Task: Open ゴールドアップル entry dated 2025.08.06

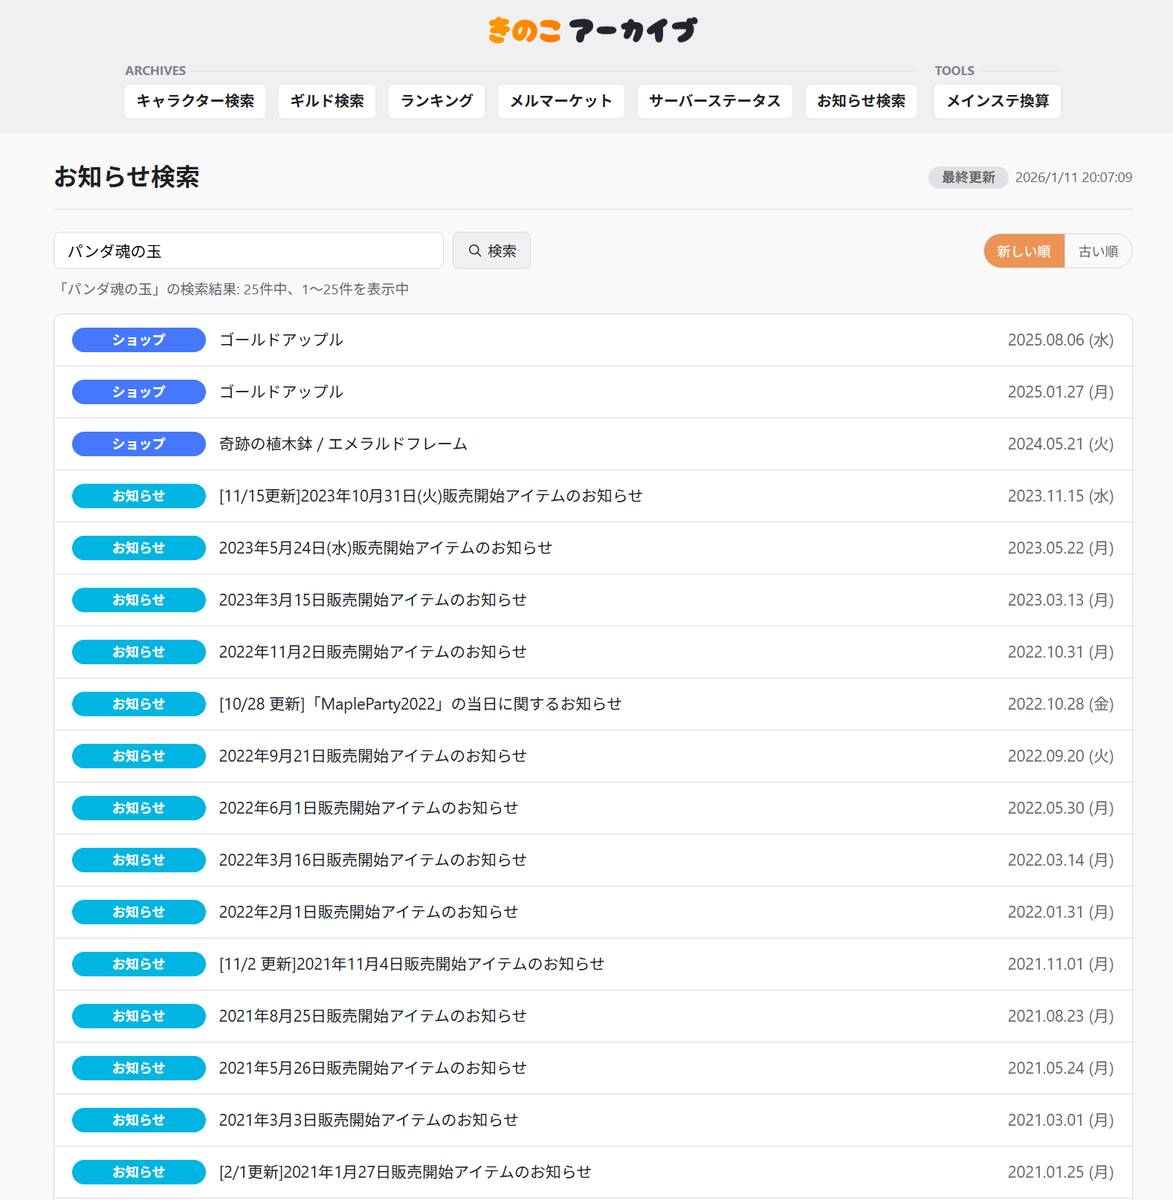Action: (x=593, y=340)
